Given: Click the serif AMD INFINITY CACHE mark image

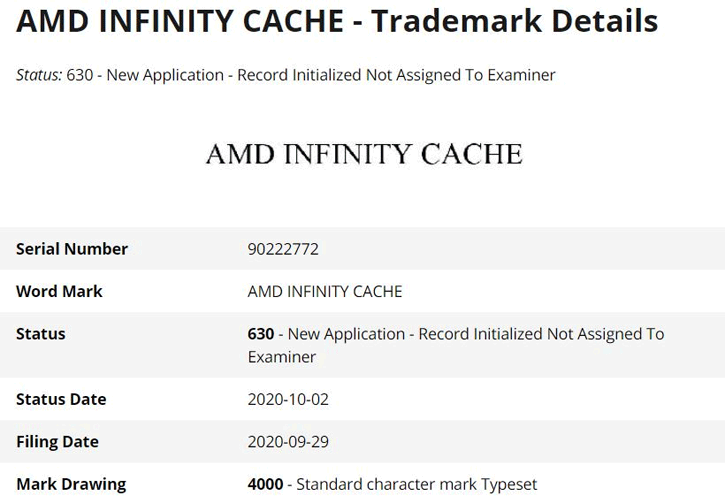Looking at the screenshot, I should click(364, 154).
